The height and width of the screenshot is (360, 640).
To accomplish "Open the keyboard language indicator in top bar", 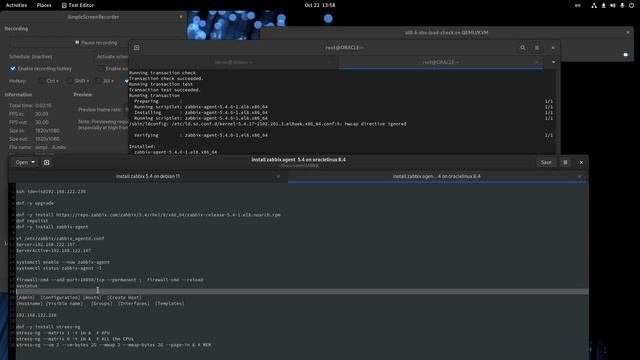I will (578, 5).
